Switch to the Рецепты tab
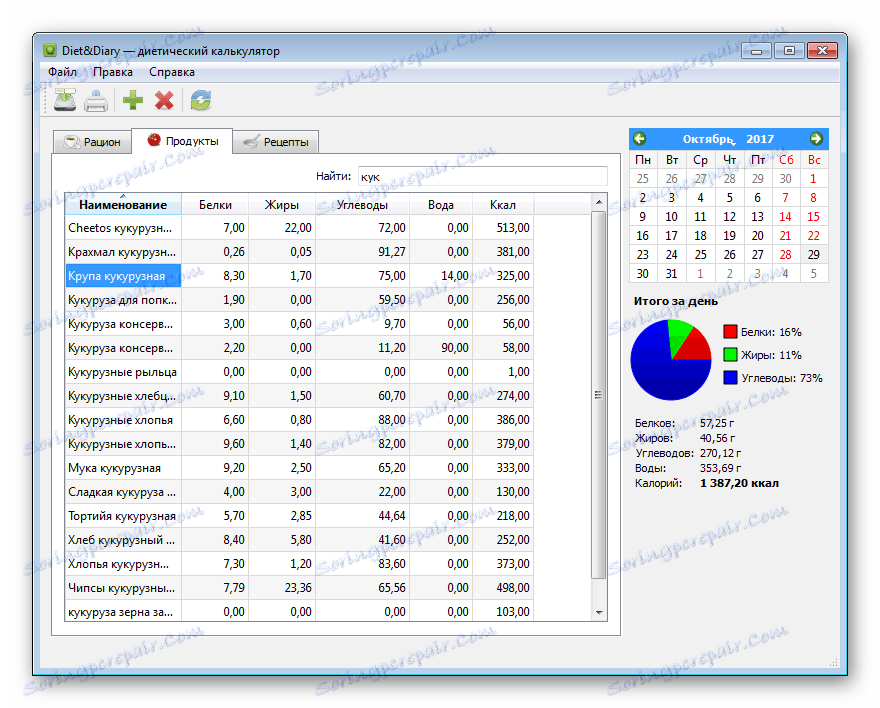Image resolution: width=880 pixels, height=708 pixels. (x=275, y=142)
